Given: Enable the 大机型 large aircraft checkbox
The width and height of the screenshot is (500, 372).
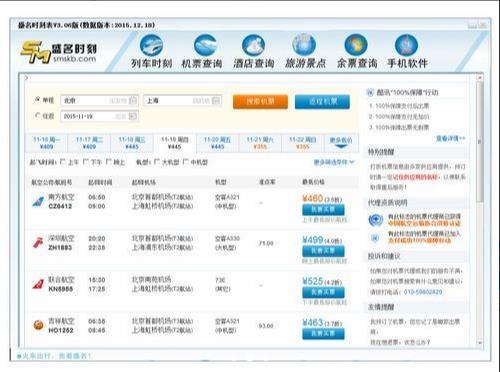Looking at the screenshot, I should [x=157, y=162].
